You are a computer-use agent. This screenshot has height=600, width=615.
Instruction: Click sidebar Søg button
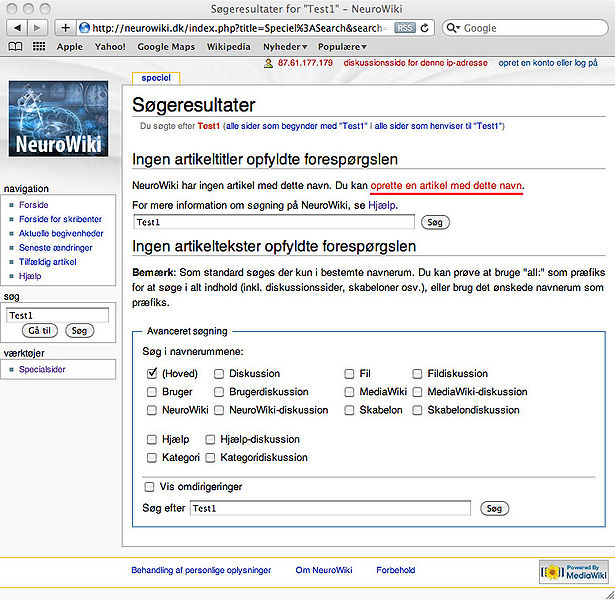79,331
